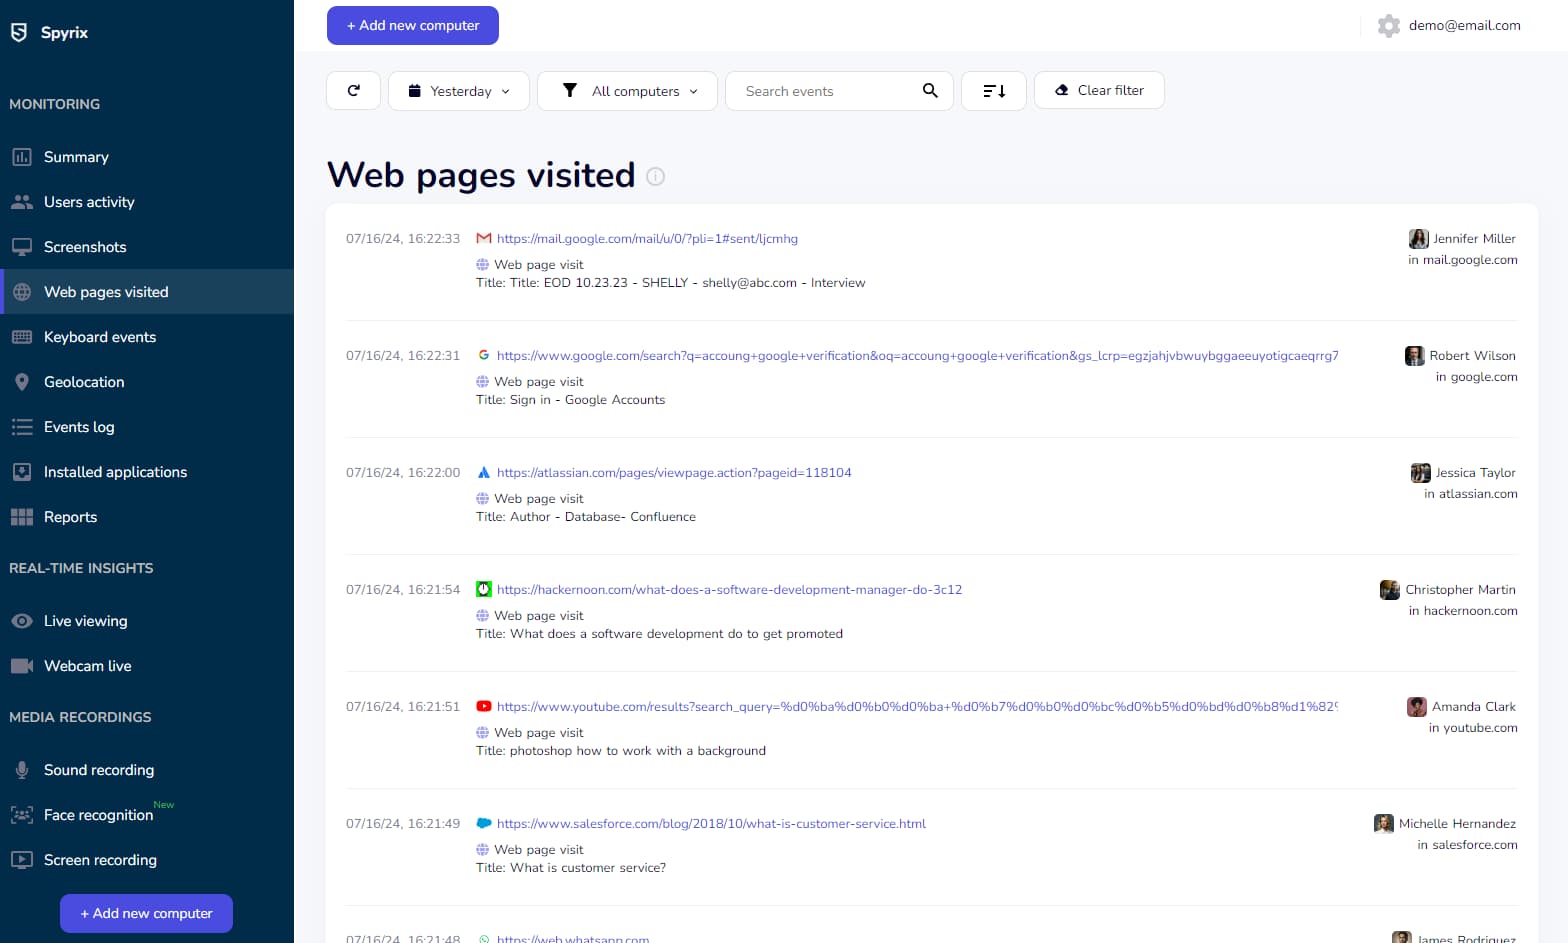Open the atlassian.com viewpage link
1568x943 pixels.
click(674, 473)
